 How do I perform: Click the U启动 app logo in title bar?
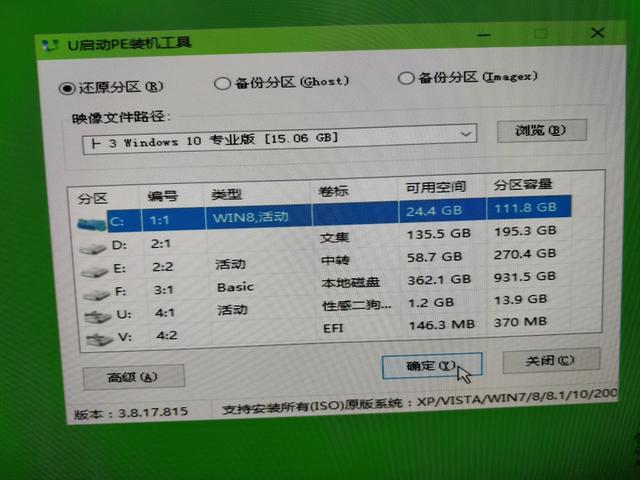coord(50,45)
